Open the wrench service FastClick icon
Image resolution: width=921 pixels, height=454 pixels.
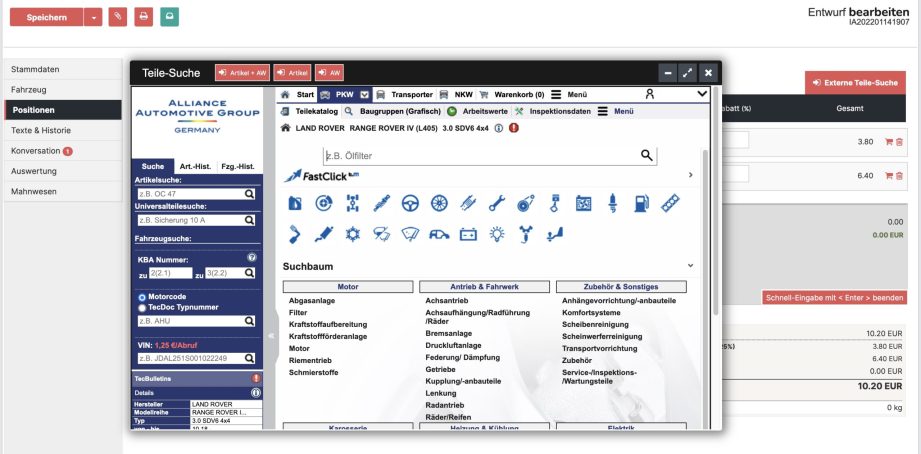[496, 203]
